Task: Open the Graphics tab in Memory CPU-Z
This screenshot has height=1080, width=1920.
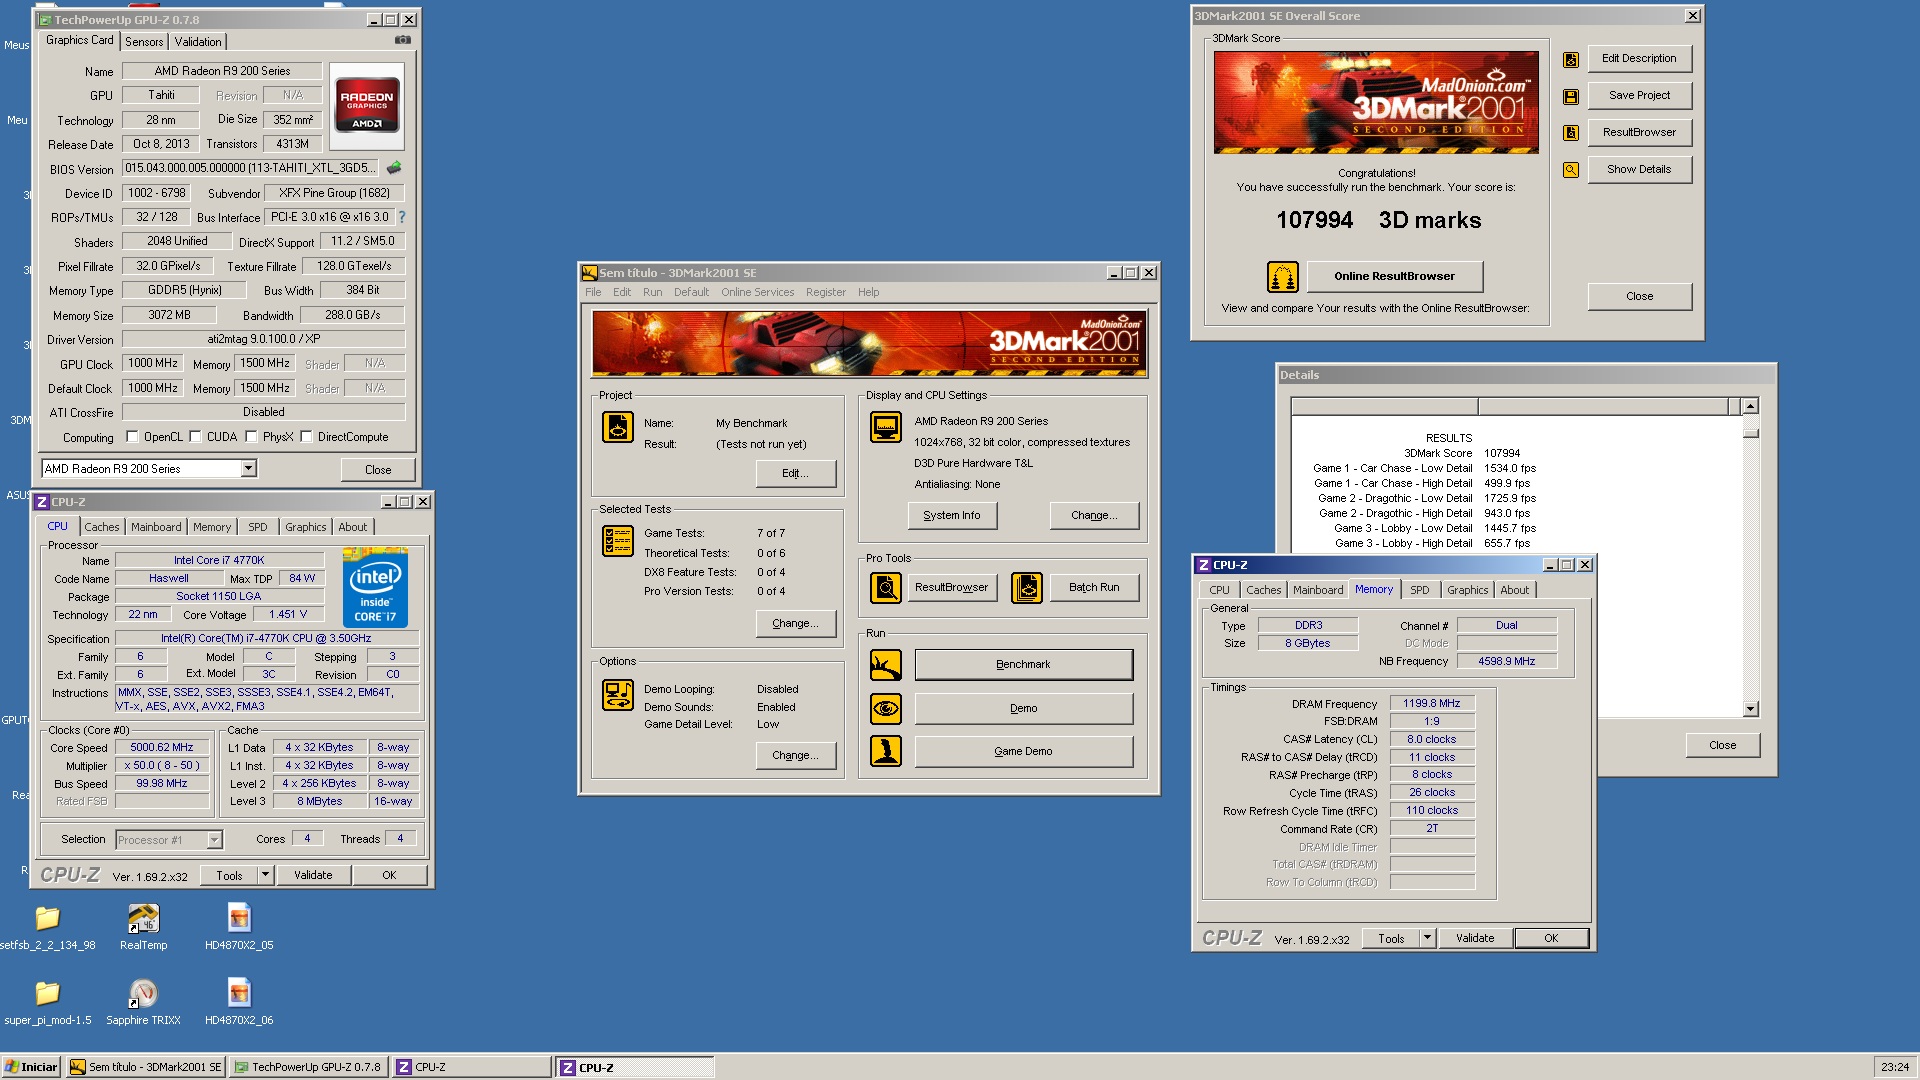Action: [1467, 590]
